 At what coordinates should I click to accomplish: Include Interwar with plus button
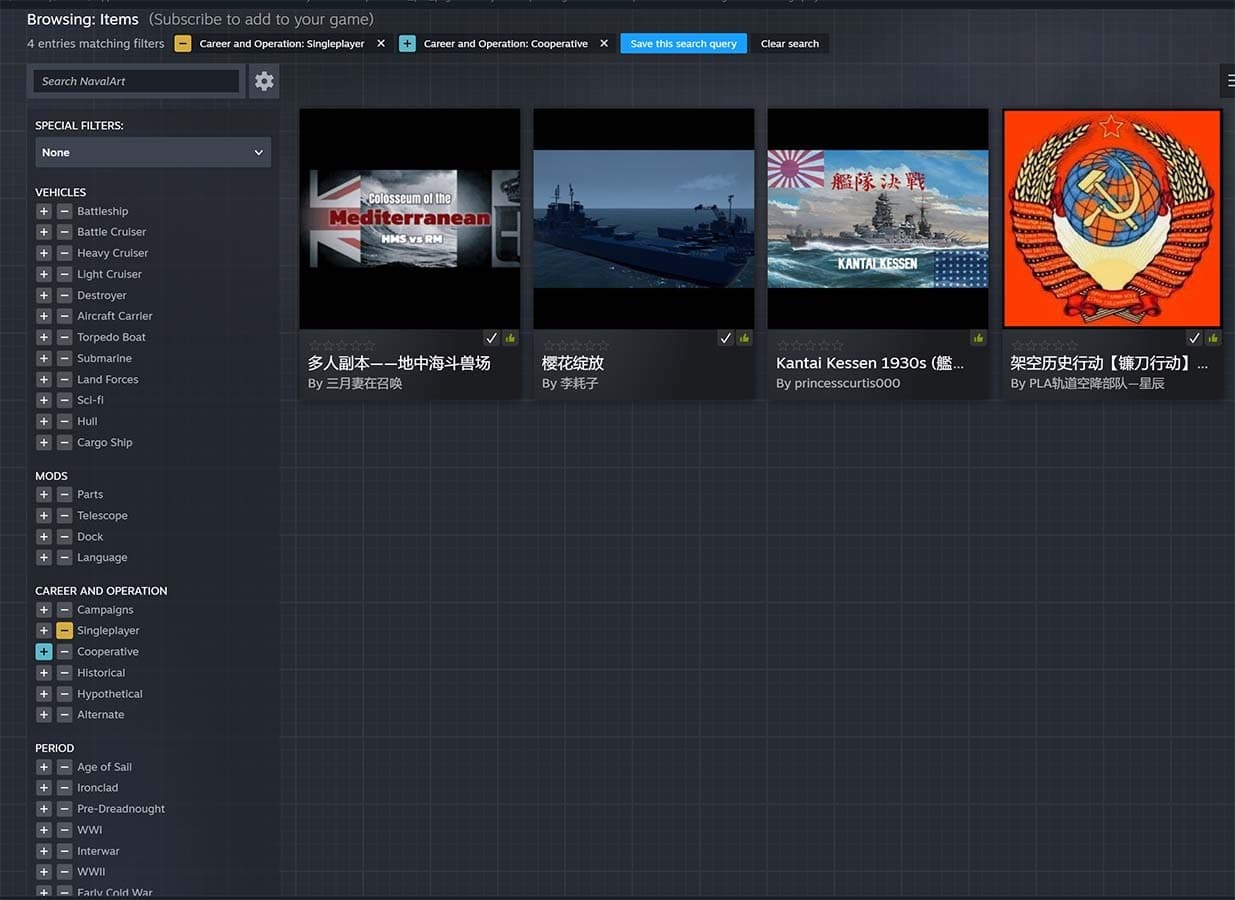44,850
